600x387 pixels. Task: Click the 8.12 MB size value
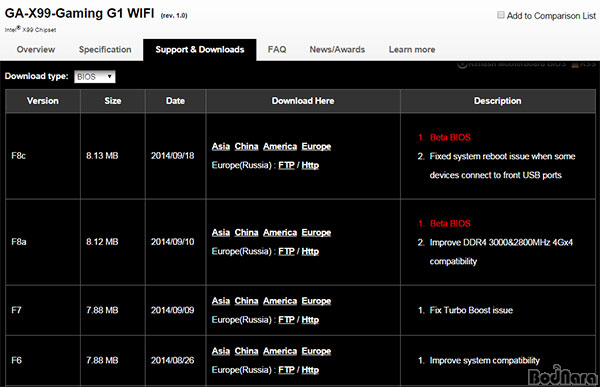coord(102,242)
